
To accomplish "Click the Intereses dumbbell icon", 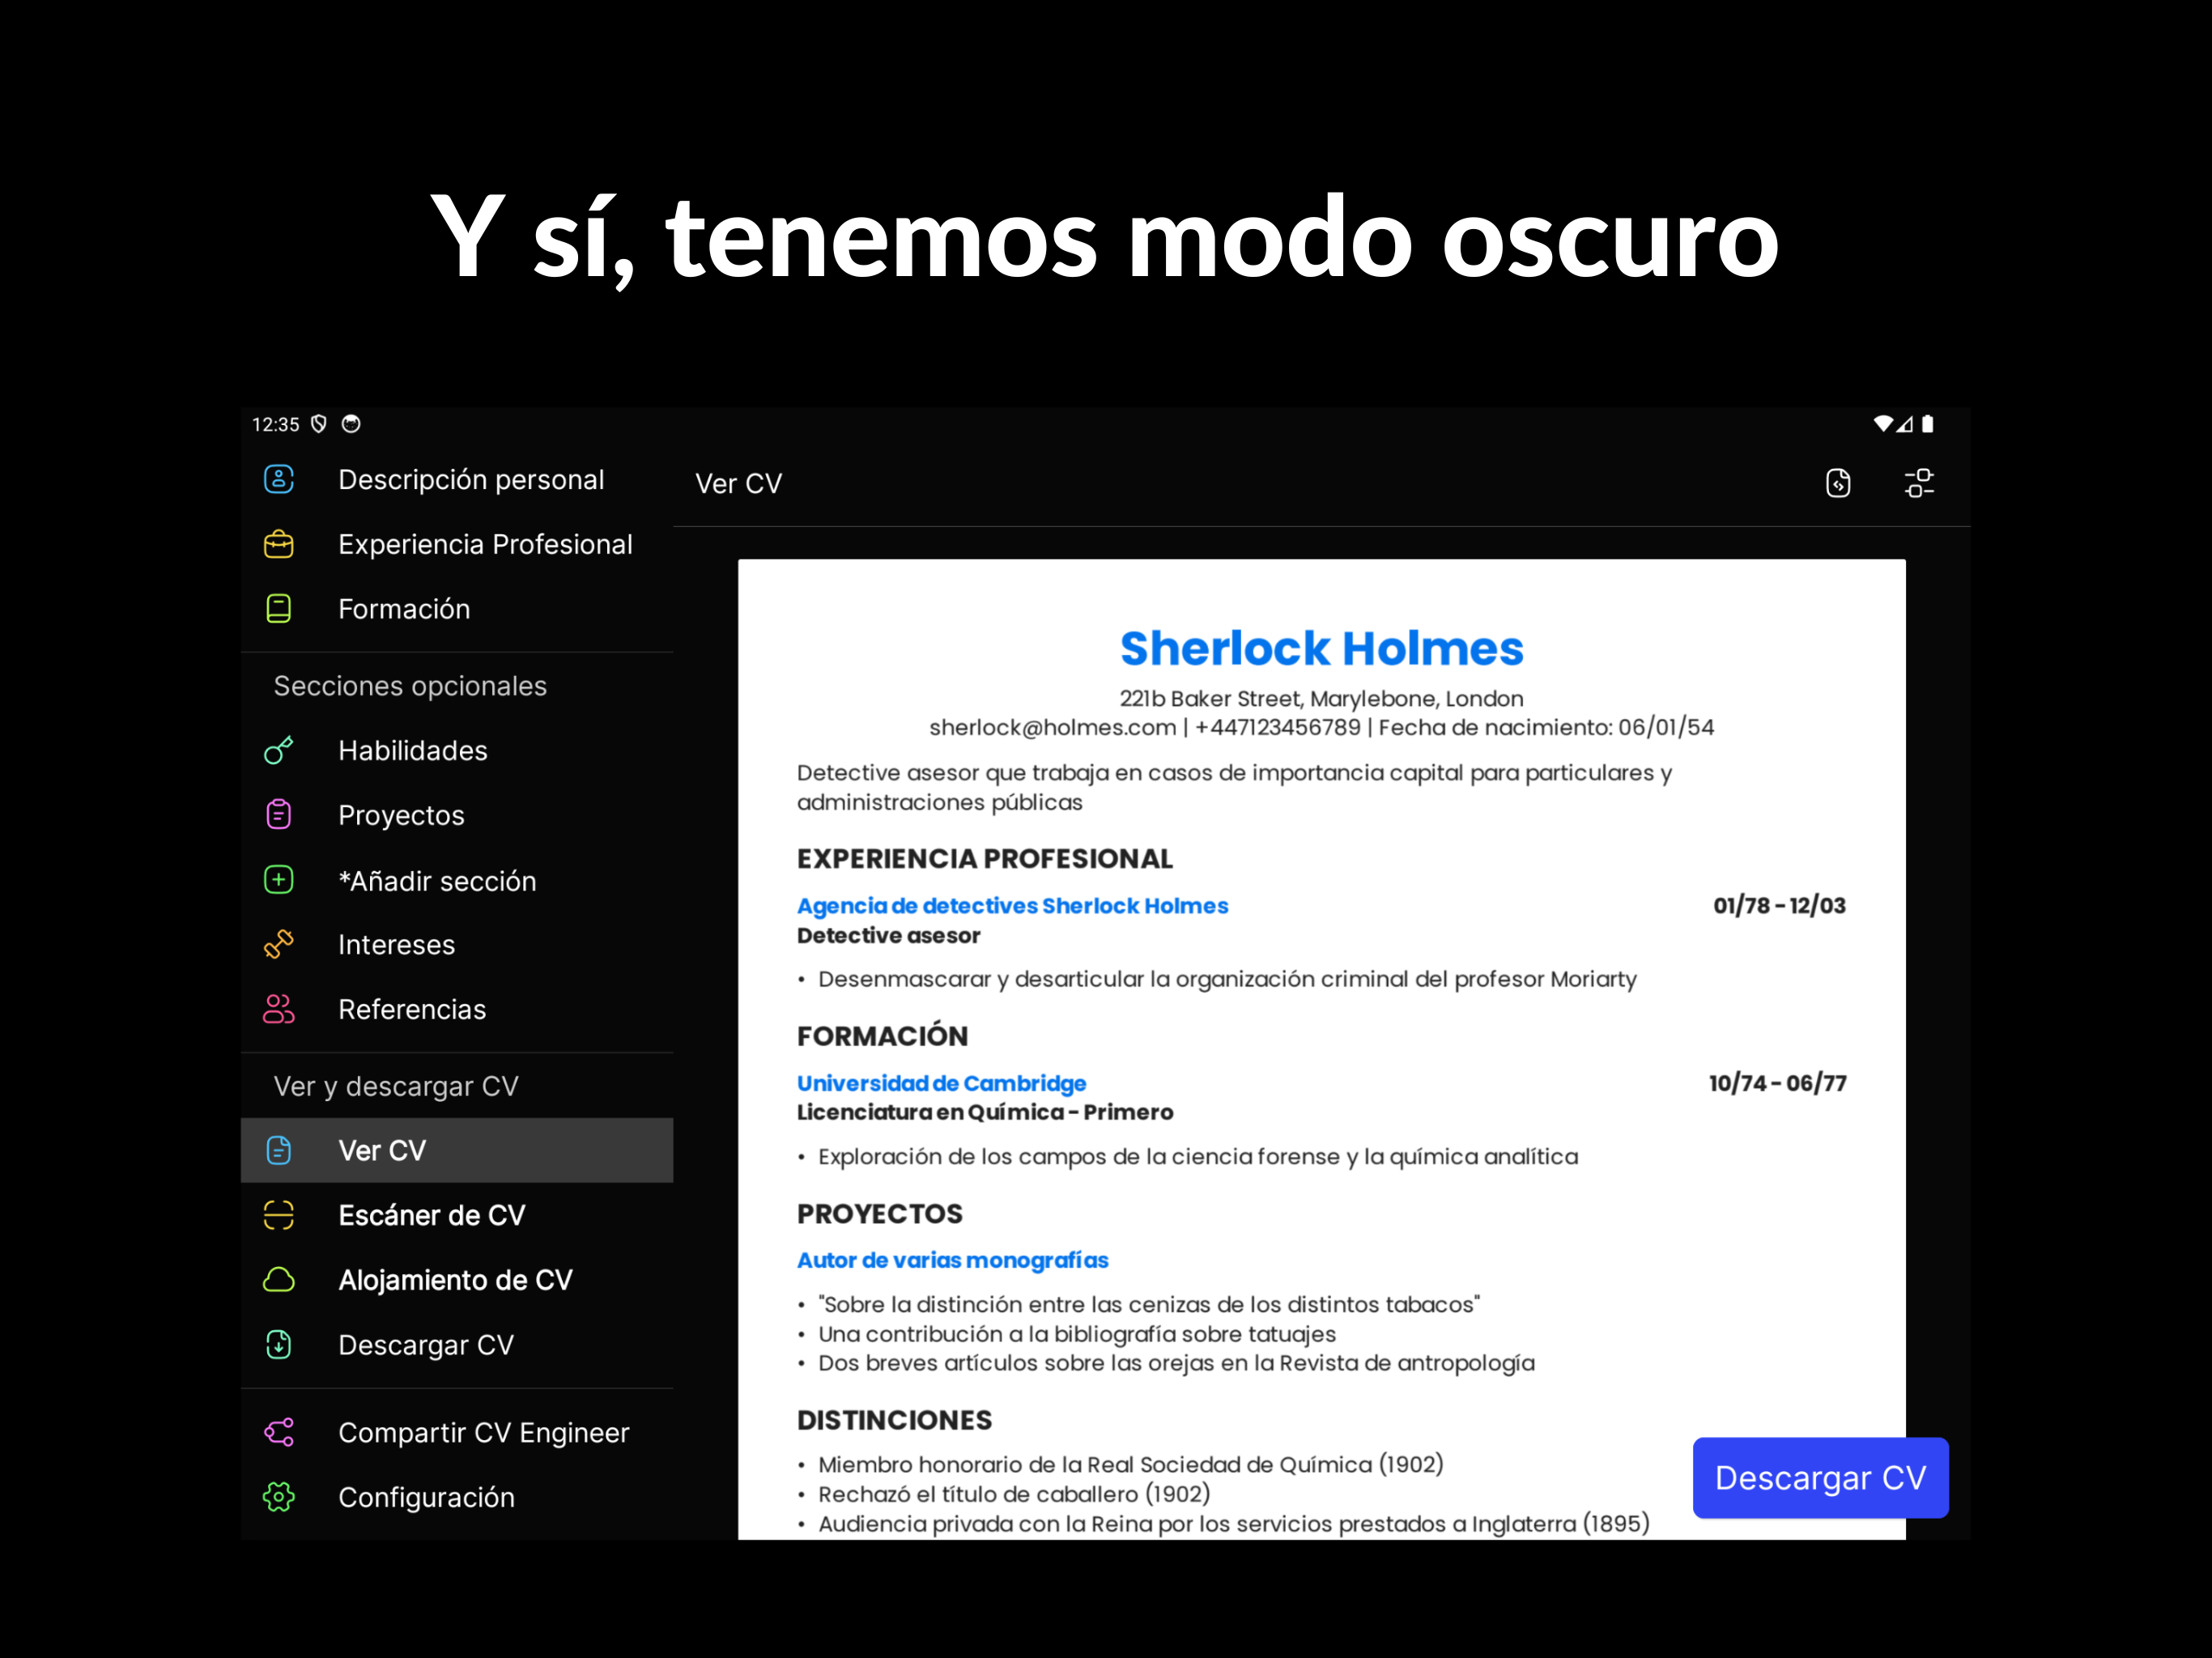I will [278, 944].
